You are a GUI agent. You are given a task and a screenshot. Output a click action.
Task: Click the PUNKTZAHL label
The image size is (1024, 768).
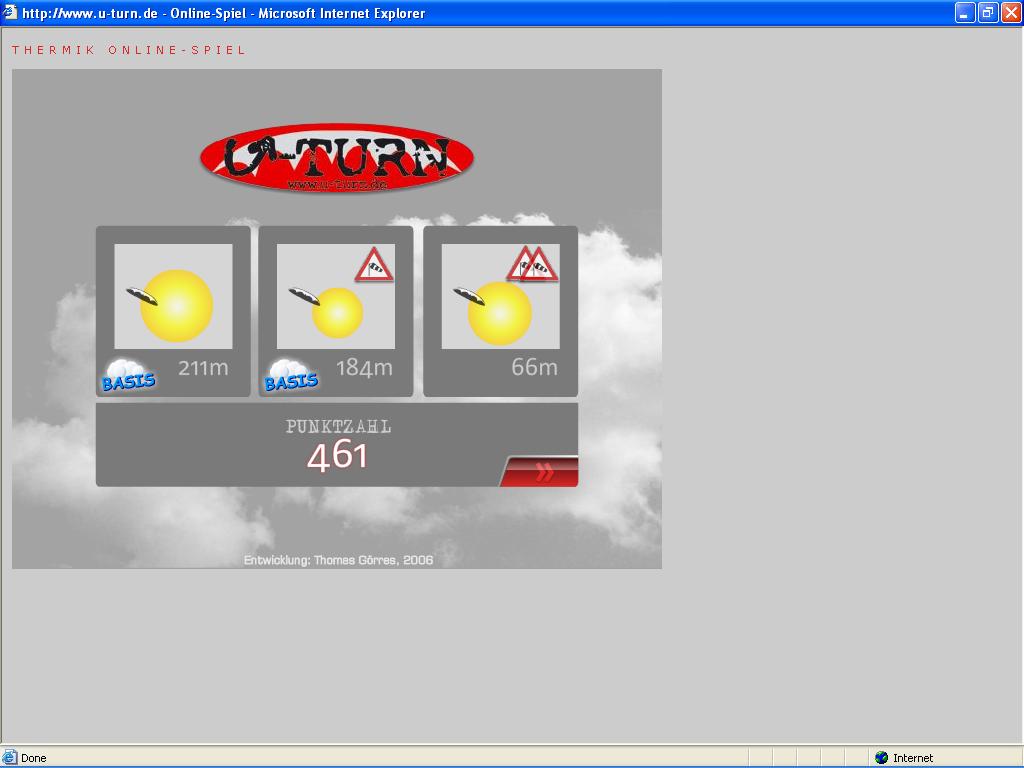[x=338, y=427]
